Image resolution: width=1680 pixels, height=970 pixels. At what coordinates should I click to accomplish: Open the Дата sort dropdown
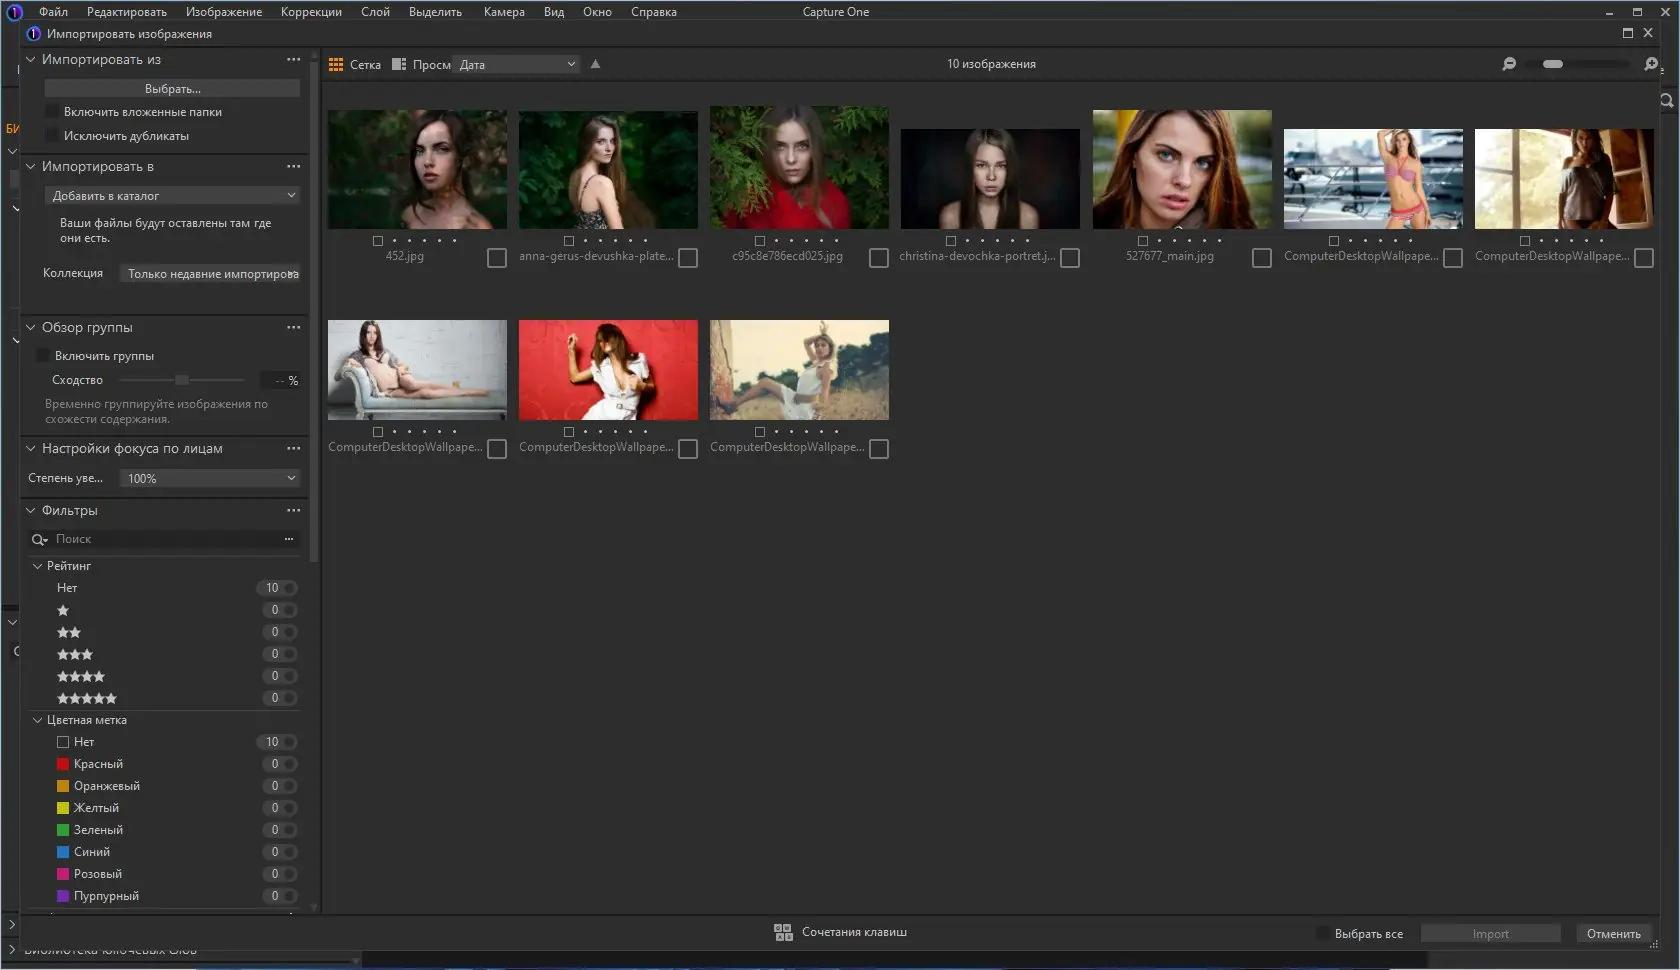[517, 65]
